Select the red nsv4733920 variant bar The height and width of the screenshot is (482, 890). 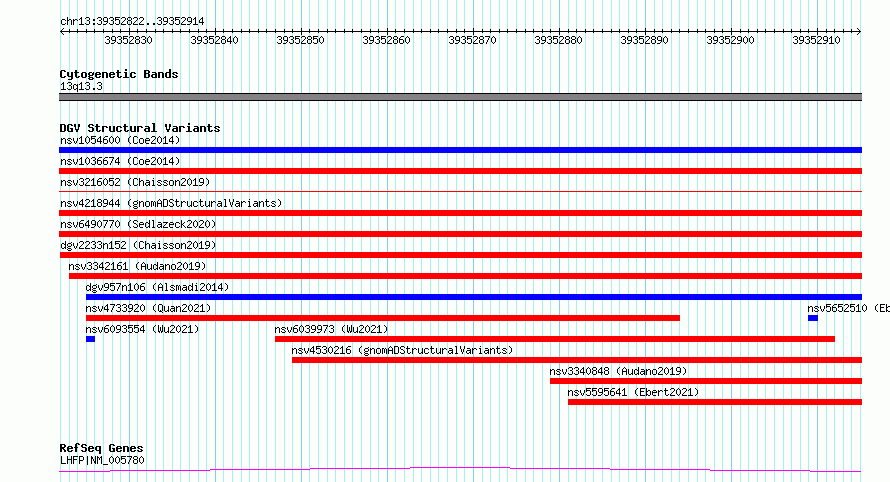[383, 318]
